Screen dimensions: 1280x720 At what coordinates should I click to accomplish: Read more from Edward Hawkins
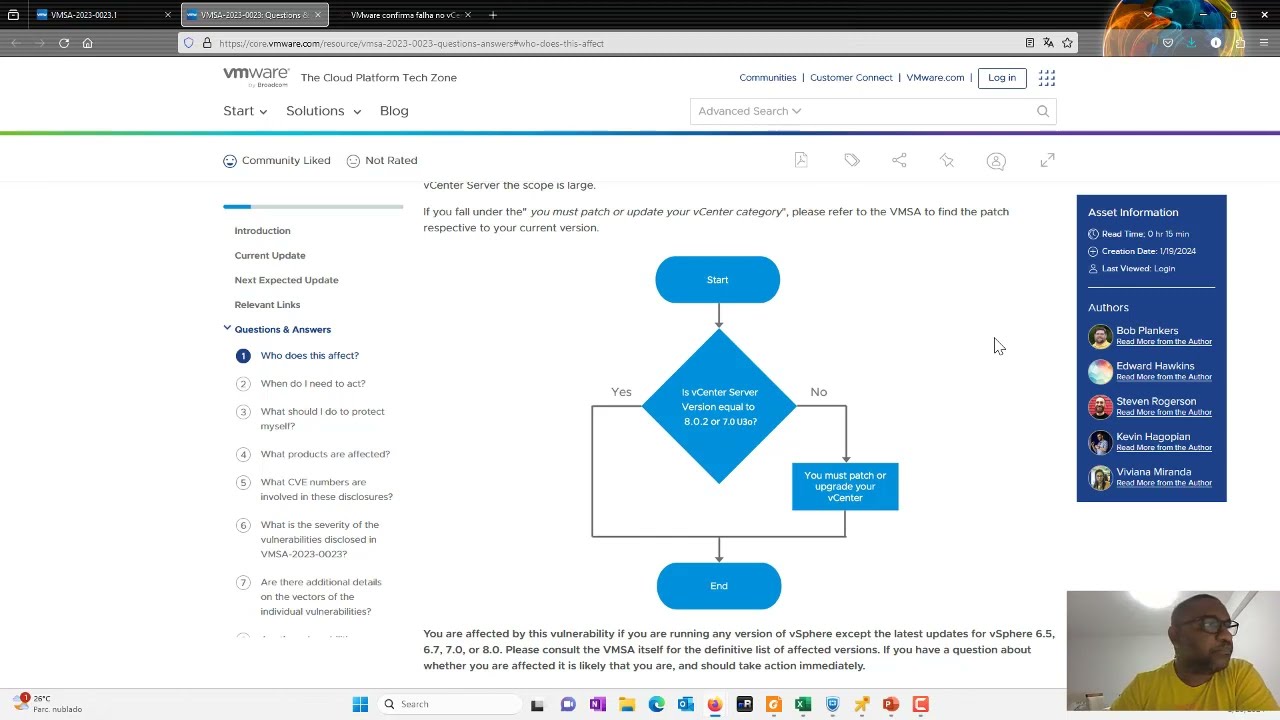(x=1164, y=377)
